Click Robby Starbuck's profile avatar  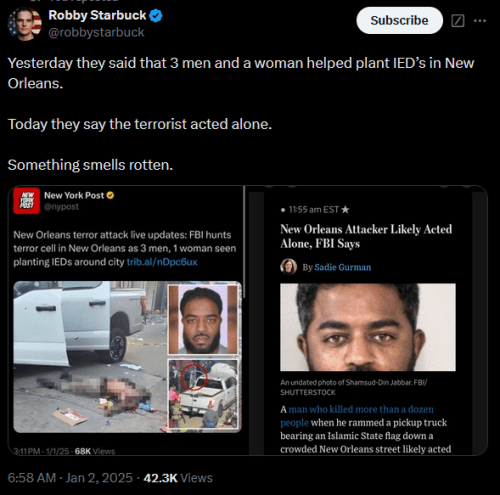click(x=25, y=24)
